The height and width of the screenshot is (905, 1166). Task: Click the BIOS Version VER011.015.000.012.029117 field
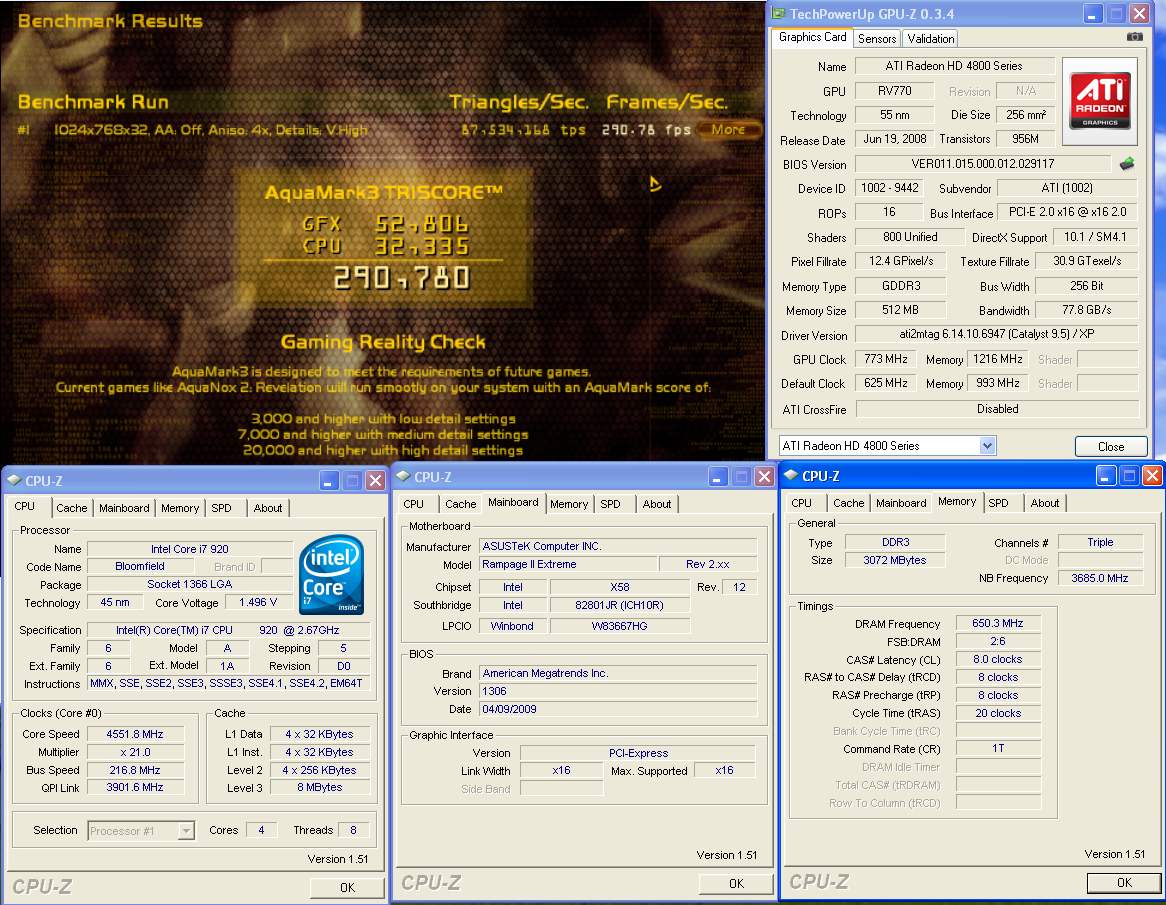coord(983,164)
